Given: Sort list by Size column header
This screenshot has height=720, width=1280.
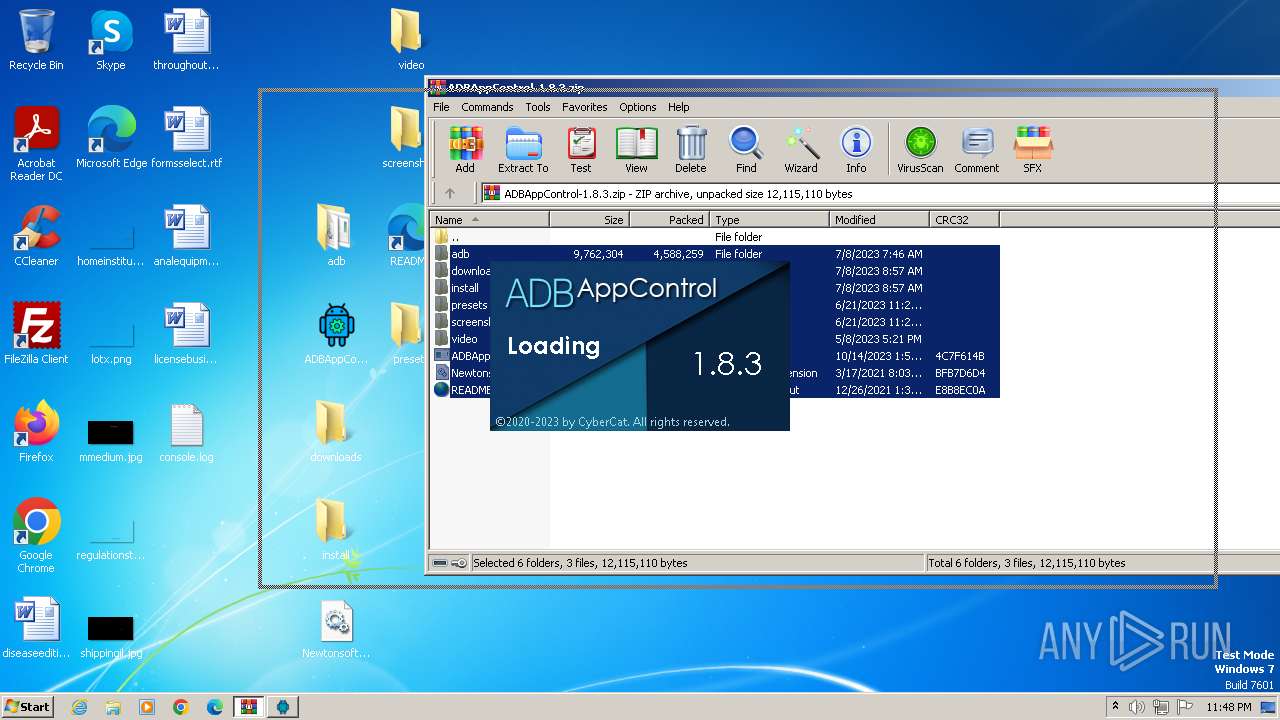Looking at the screenshot, I should [590, 220].
